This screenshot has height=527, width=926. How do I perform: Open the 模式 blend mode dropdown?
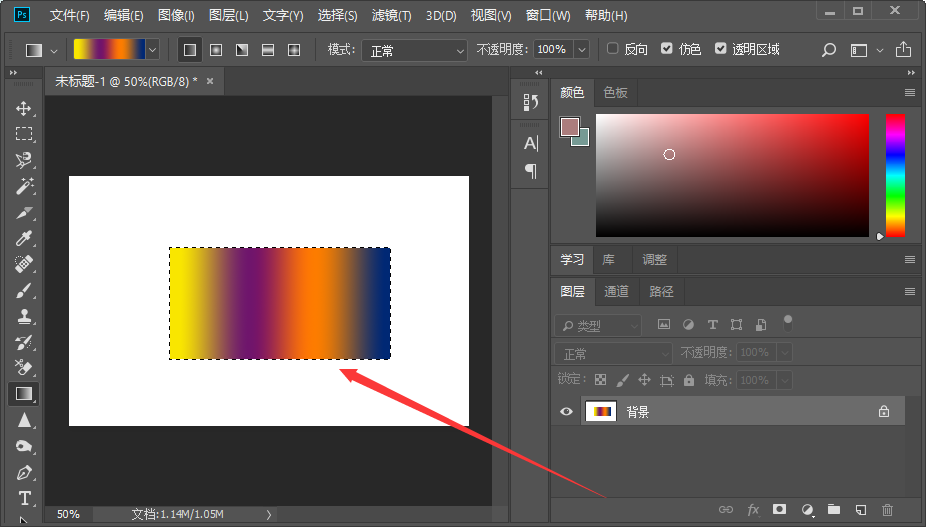tap(414, 50)
